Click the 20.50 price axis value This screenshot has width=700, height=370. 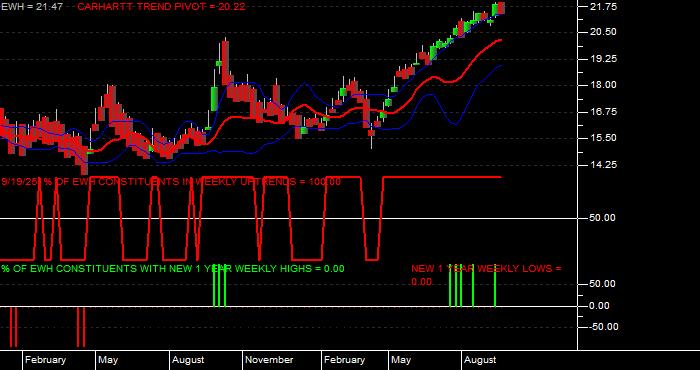point(604,32)
